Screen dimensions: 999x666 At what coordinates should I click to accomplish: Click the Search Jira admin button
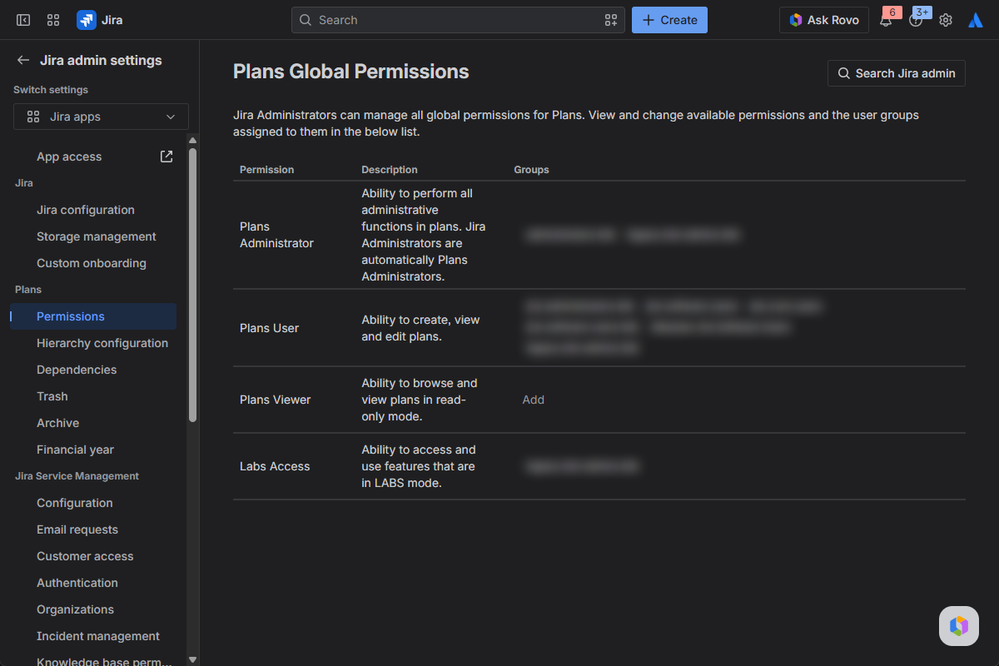pyautogui.click(x=896, y=73)
